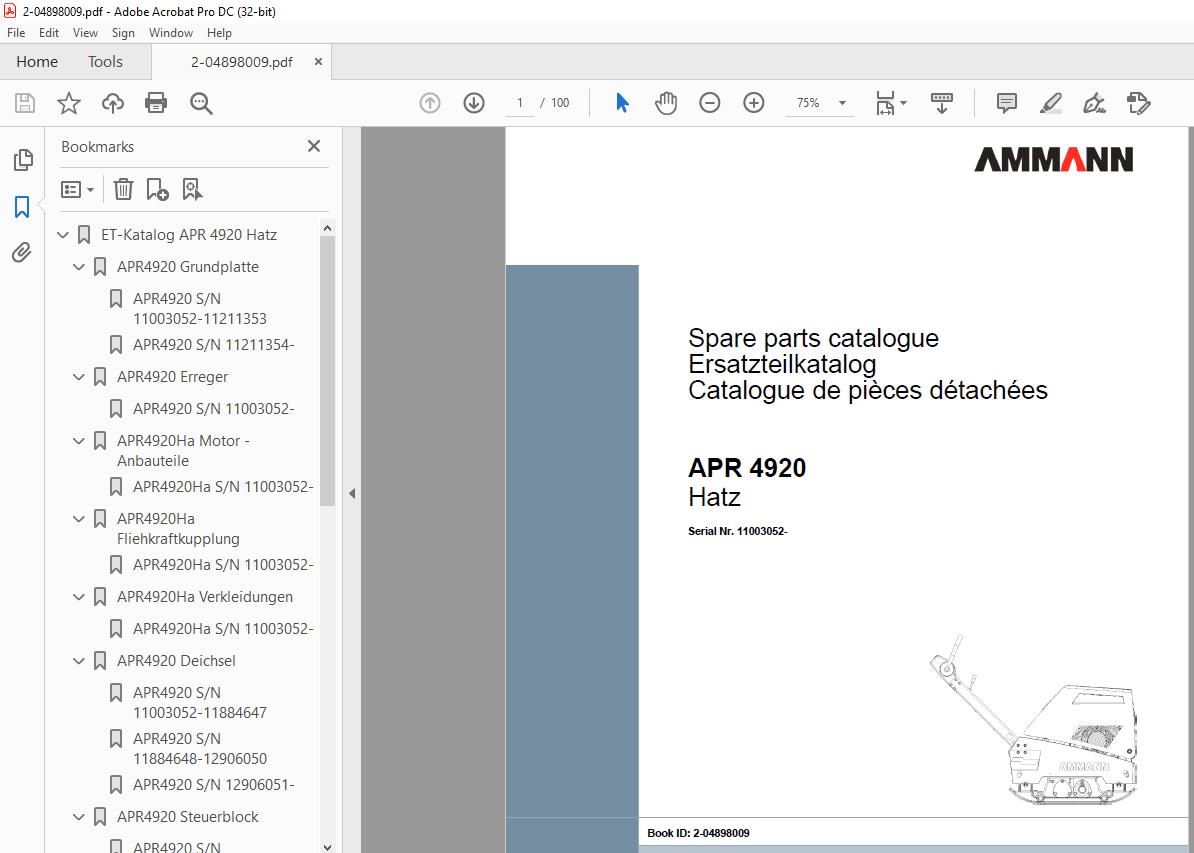This screenshot has width=1194, height=853.
Task: Switch to the Tools tab
Action: tap(105, 62)
